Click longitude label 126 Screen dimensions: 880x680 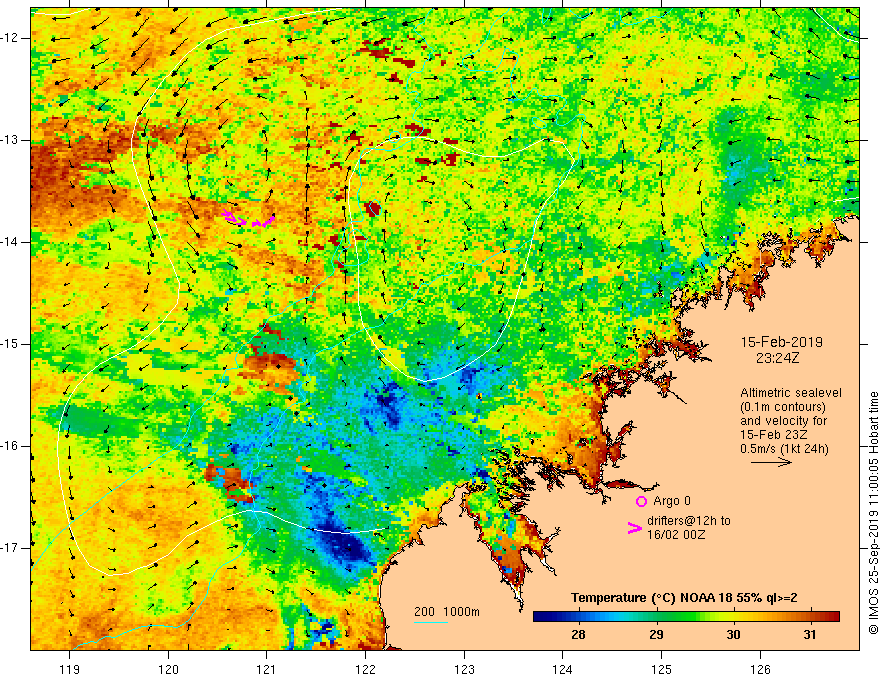(760, 669)
